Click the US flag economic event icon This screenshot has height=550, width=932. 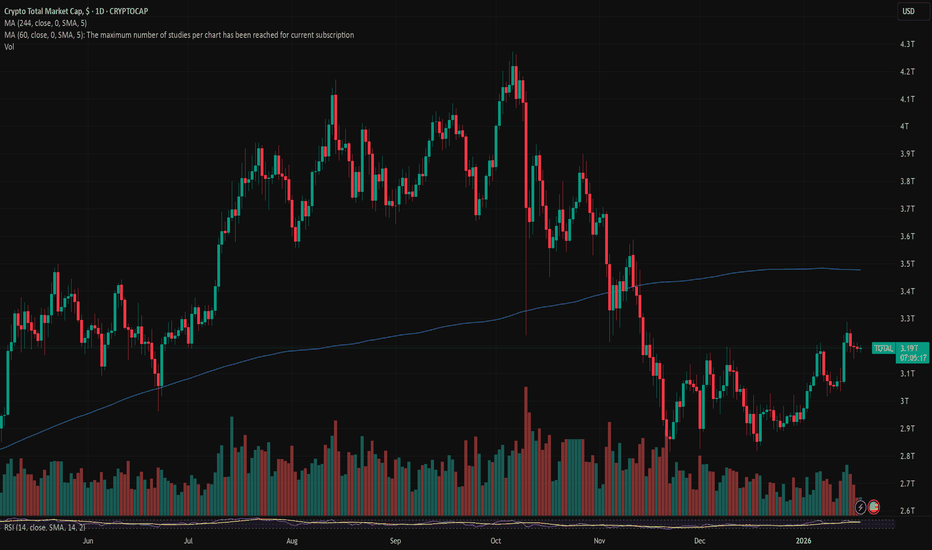point(875,508)
